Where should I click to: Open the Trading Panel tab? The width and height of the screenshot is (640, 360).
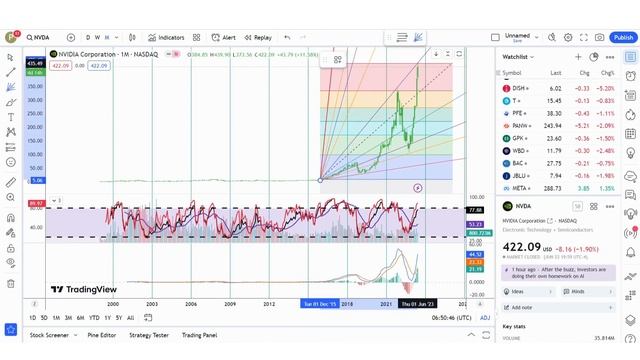pos(200,335)
